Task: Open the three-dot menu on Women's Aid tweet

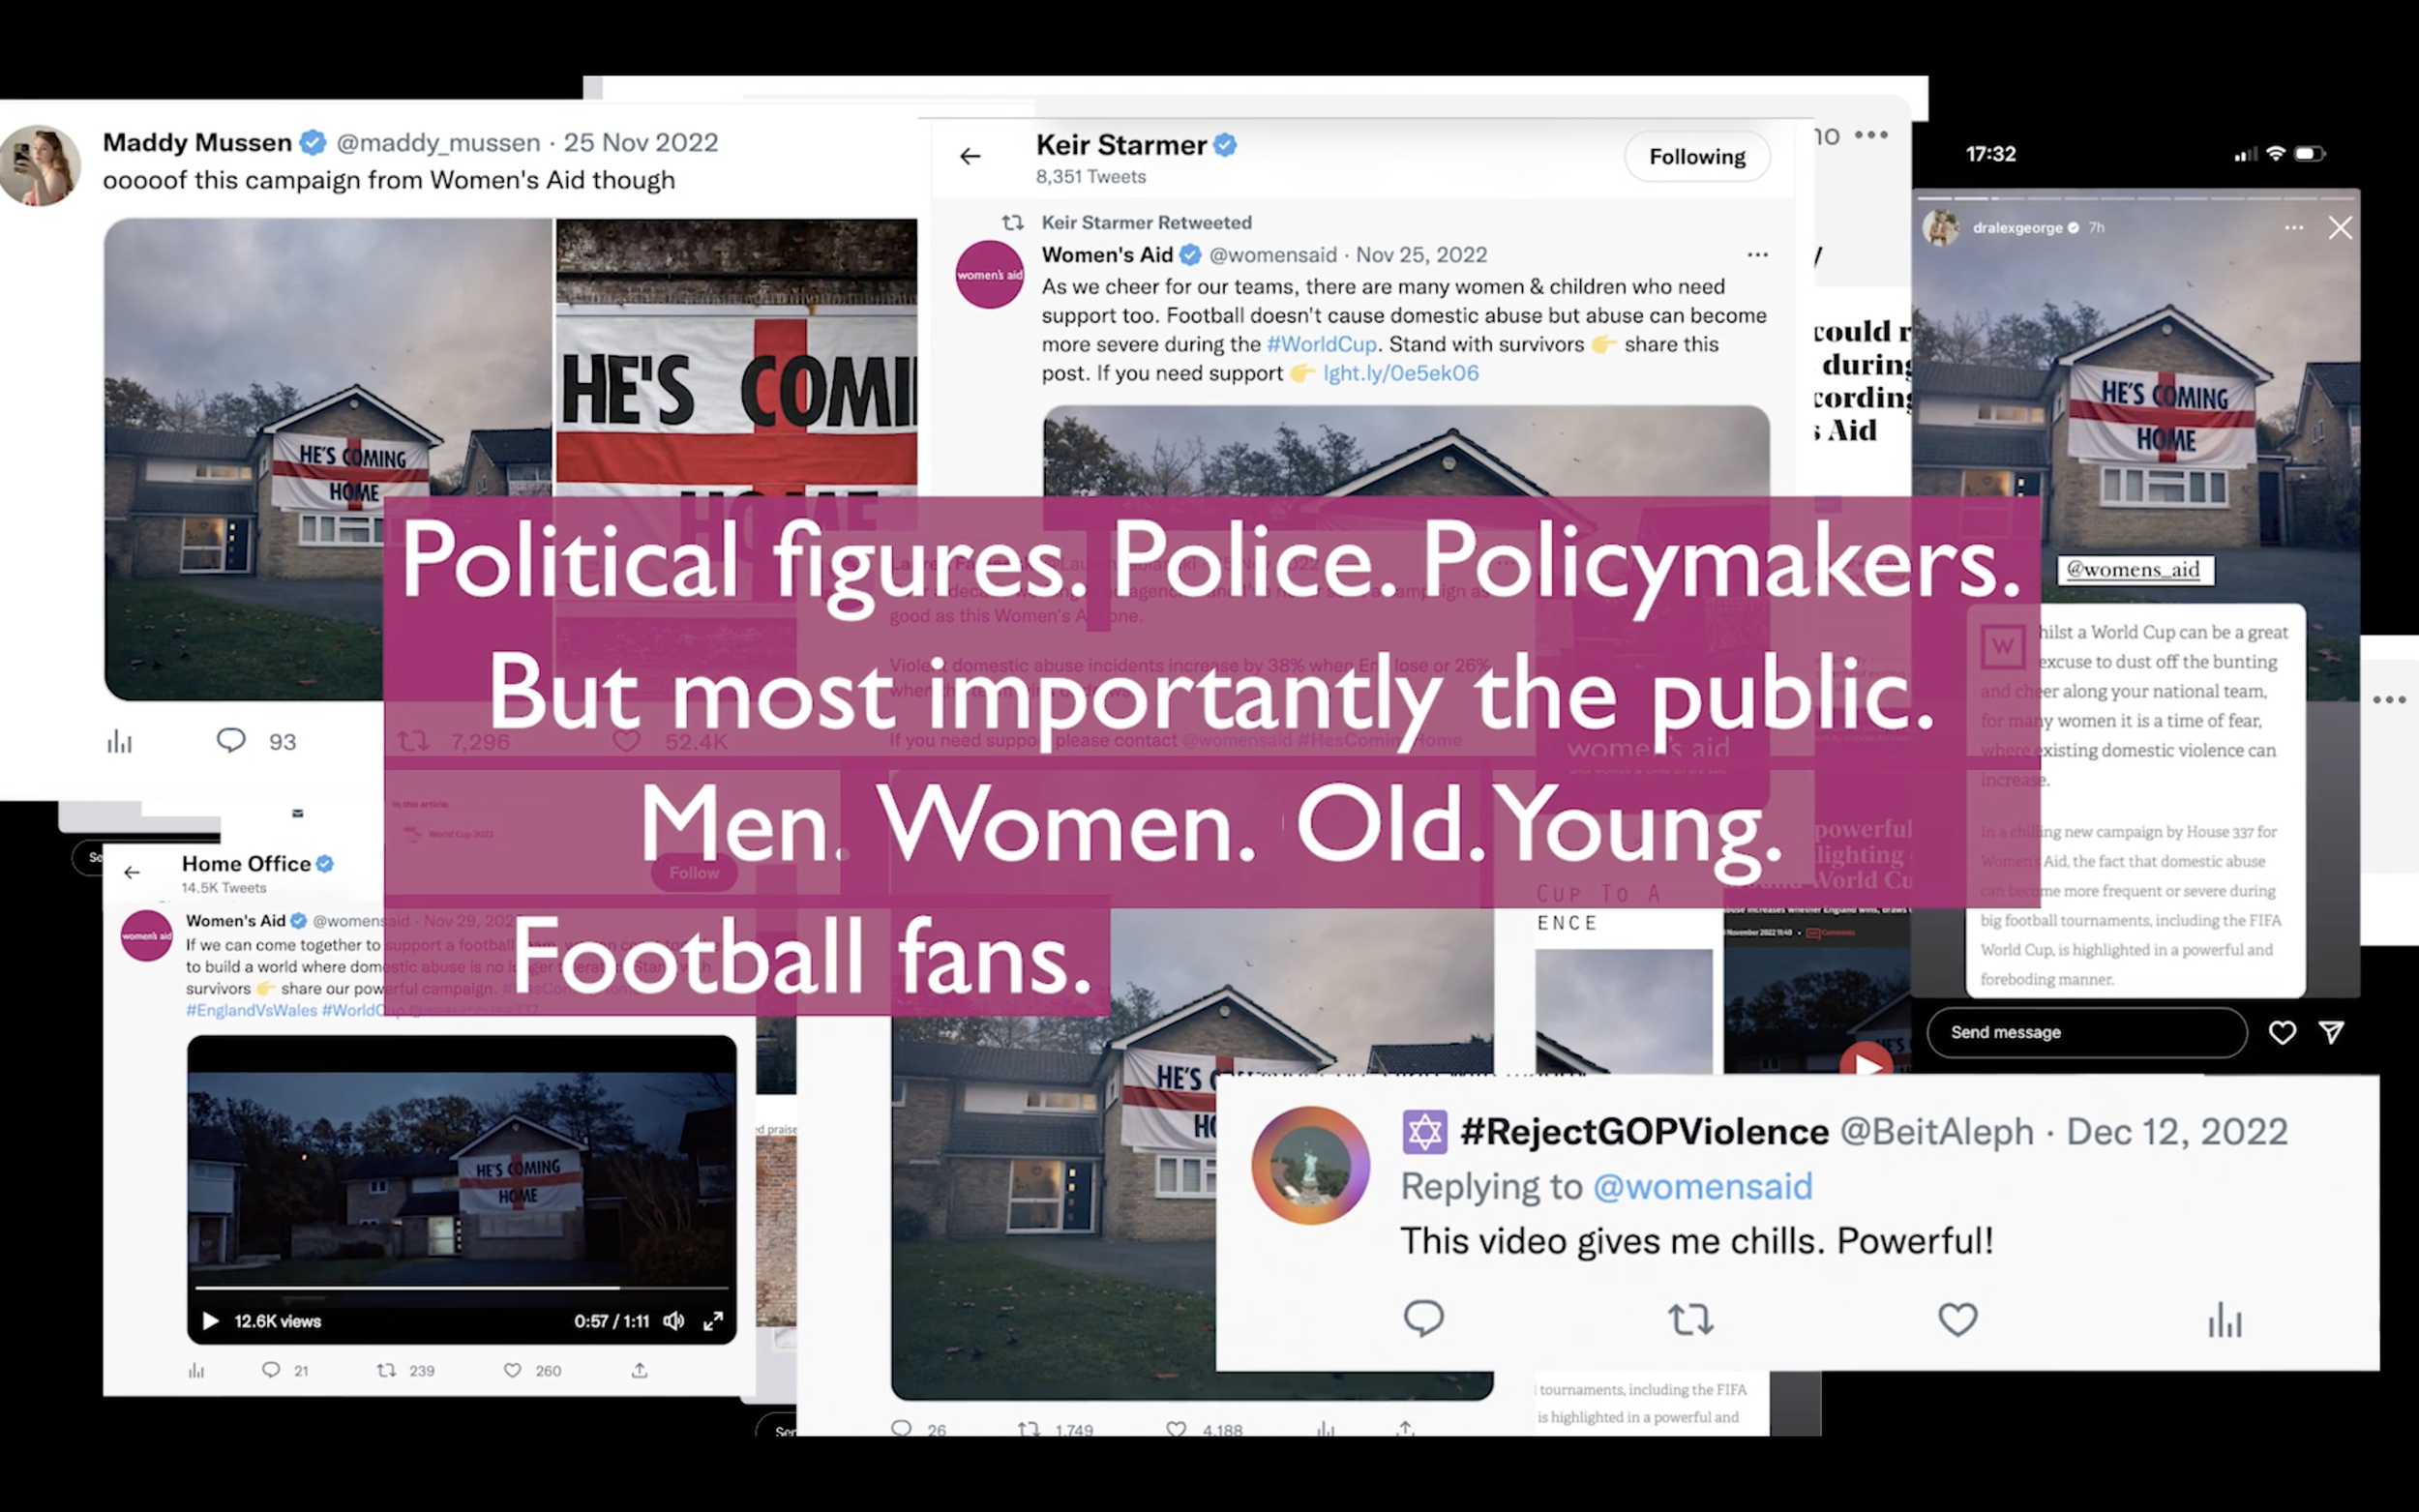Action: pyautogui.click(x=1757, y=255)
